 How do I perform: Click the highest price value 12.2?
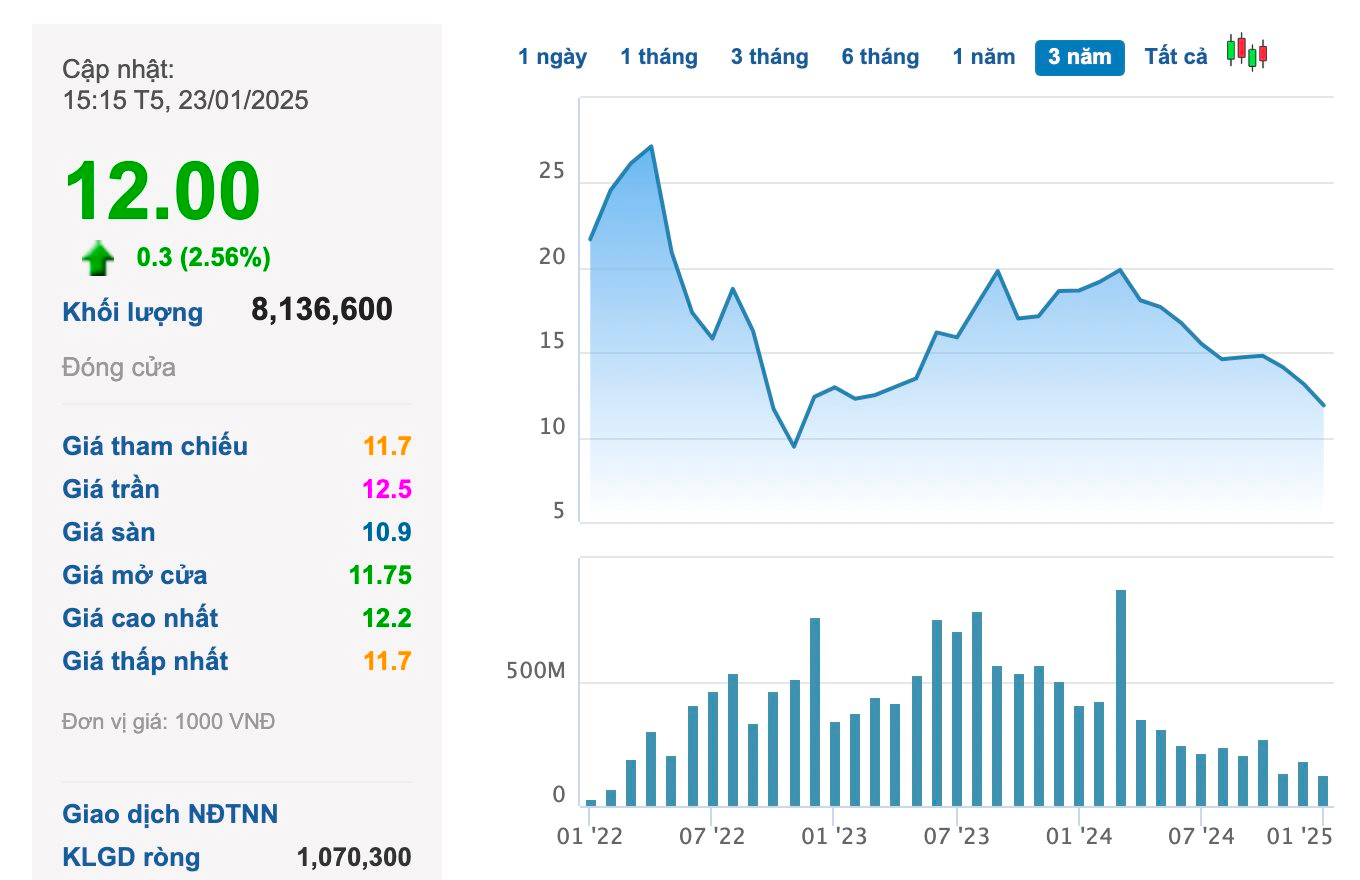point(388,618)
